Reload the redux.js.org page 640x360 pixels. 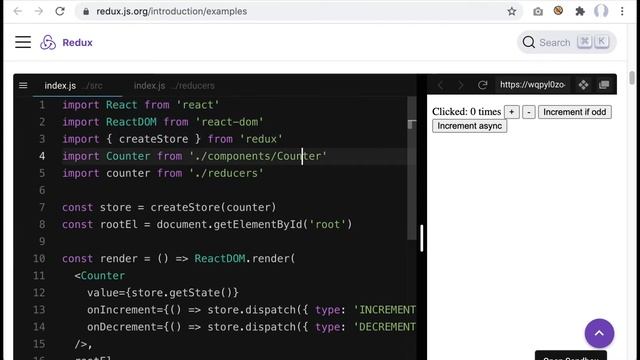pos(60,11)
